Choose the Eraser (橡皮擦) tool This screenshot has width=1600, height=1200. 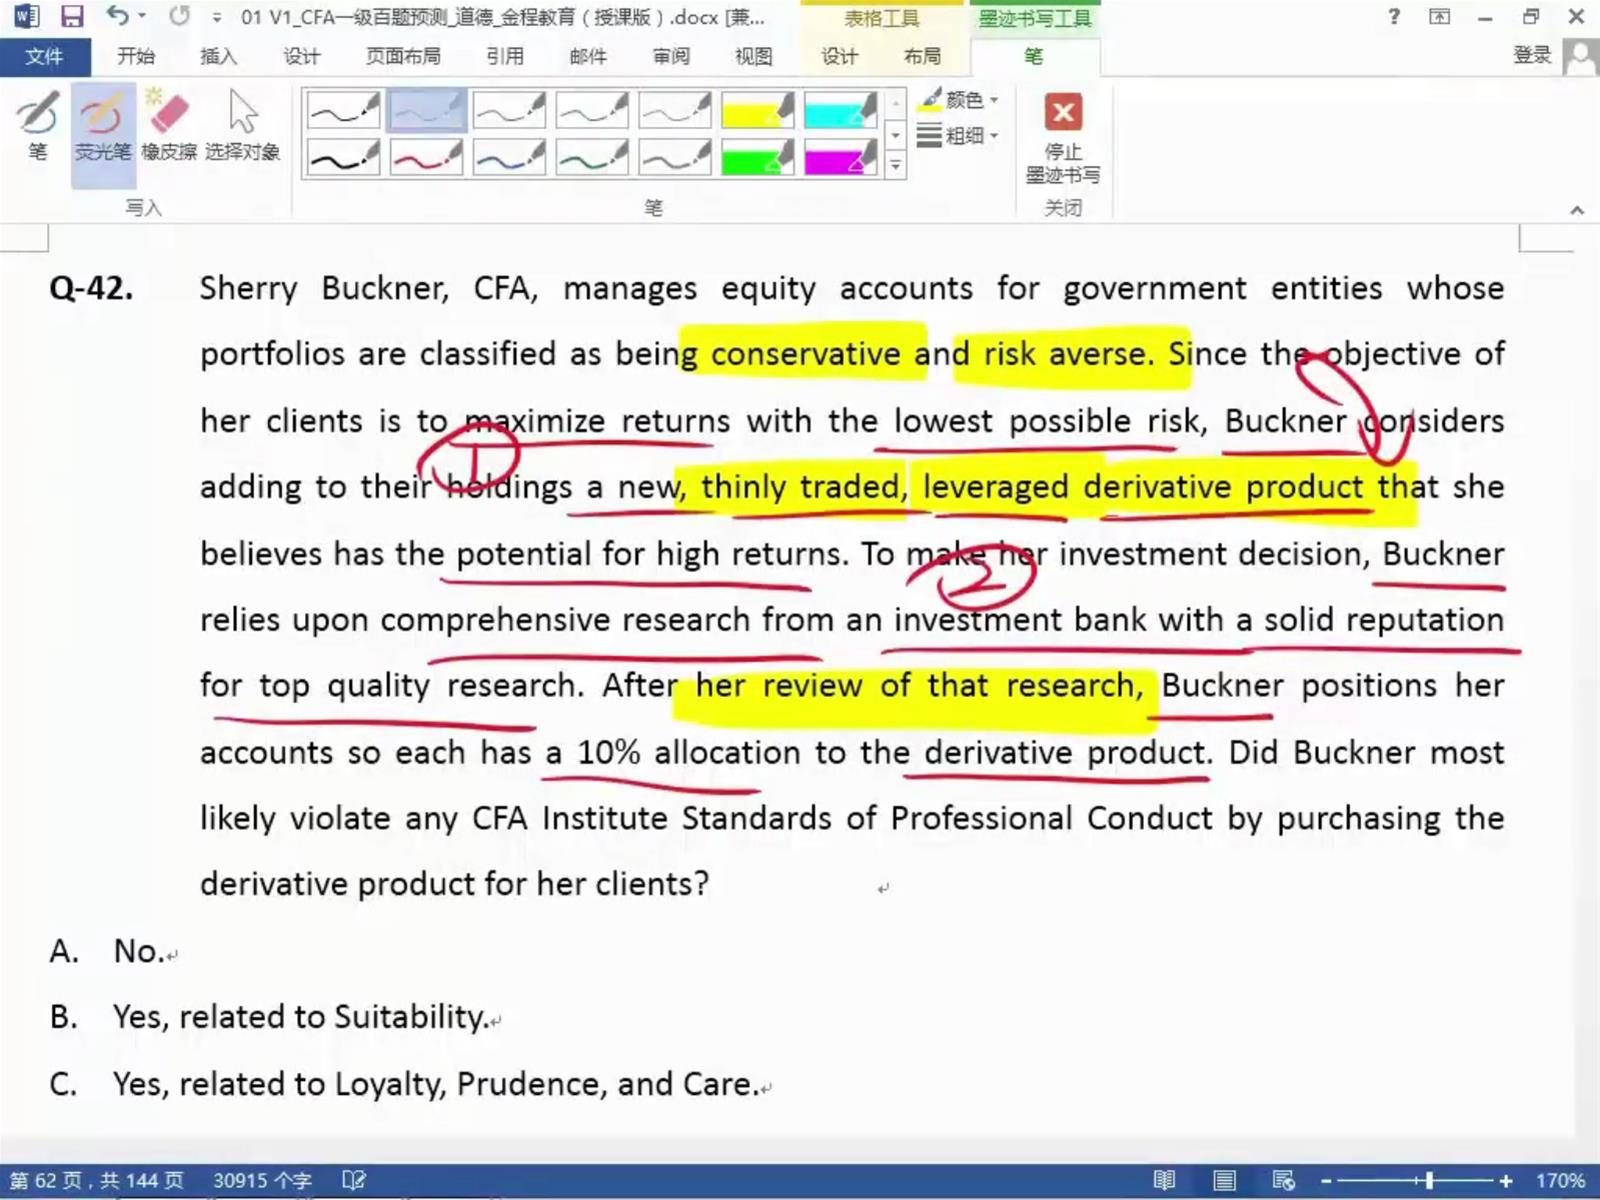[x=169, y=126]
